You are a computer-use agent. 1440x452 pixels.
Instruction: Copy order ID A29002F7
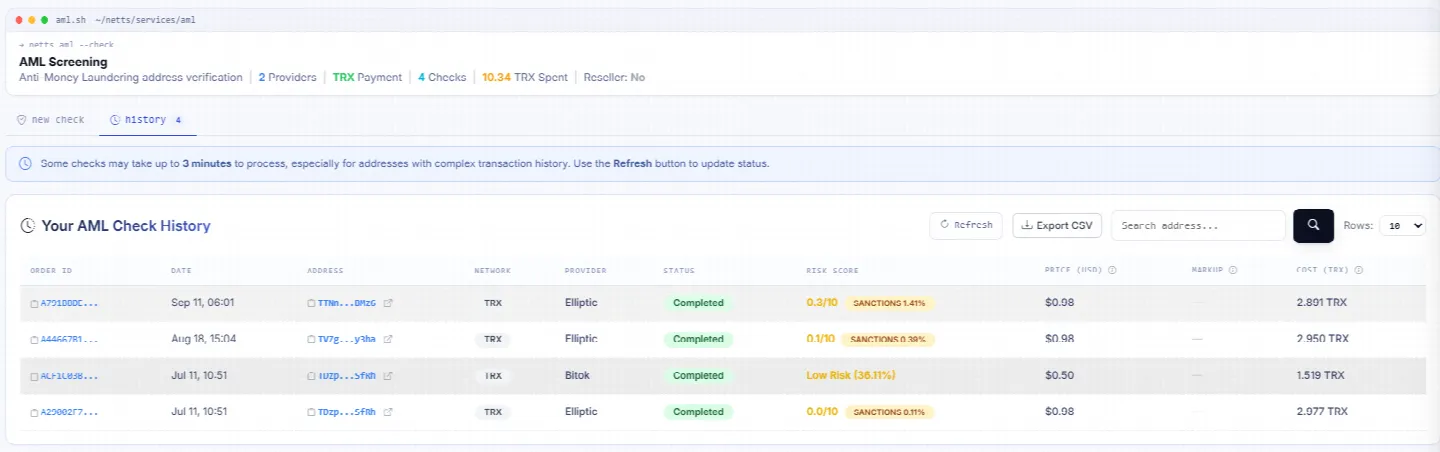(34, 412)
